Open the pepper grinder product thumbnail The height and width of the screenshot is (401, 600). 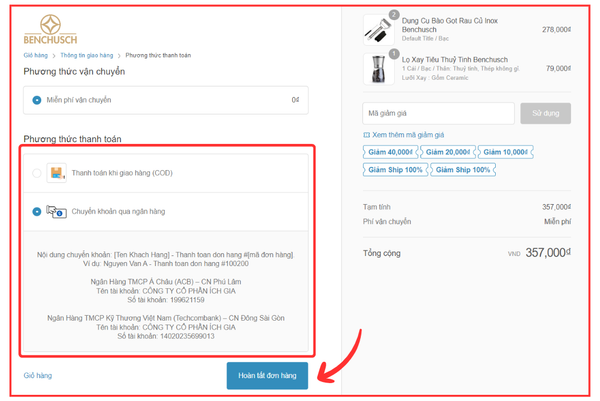click(378, 68)
